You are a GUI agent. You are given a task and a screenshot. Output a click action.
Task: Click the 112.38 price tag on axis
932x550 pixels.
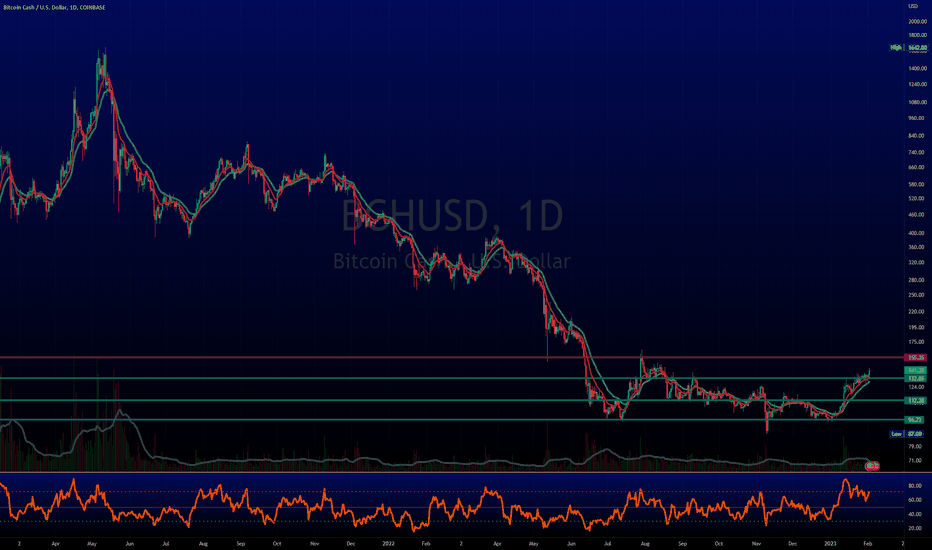pos(916,401)
